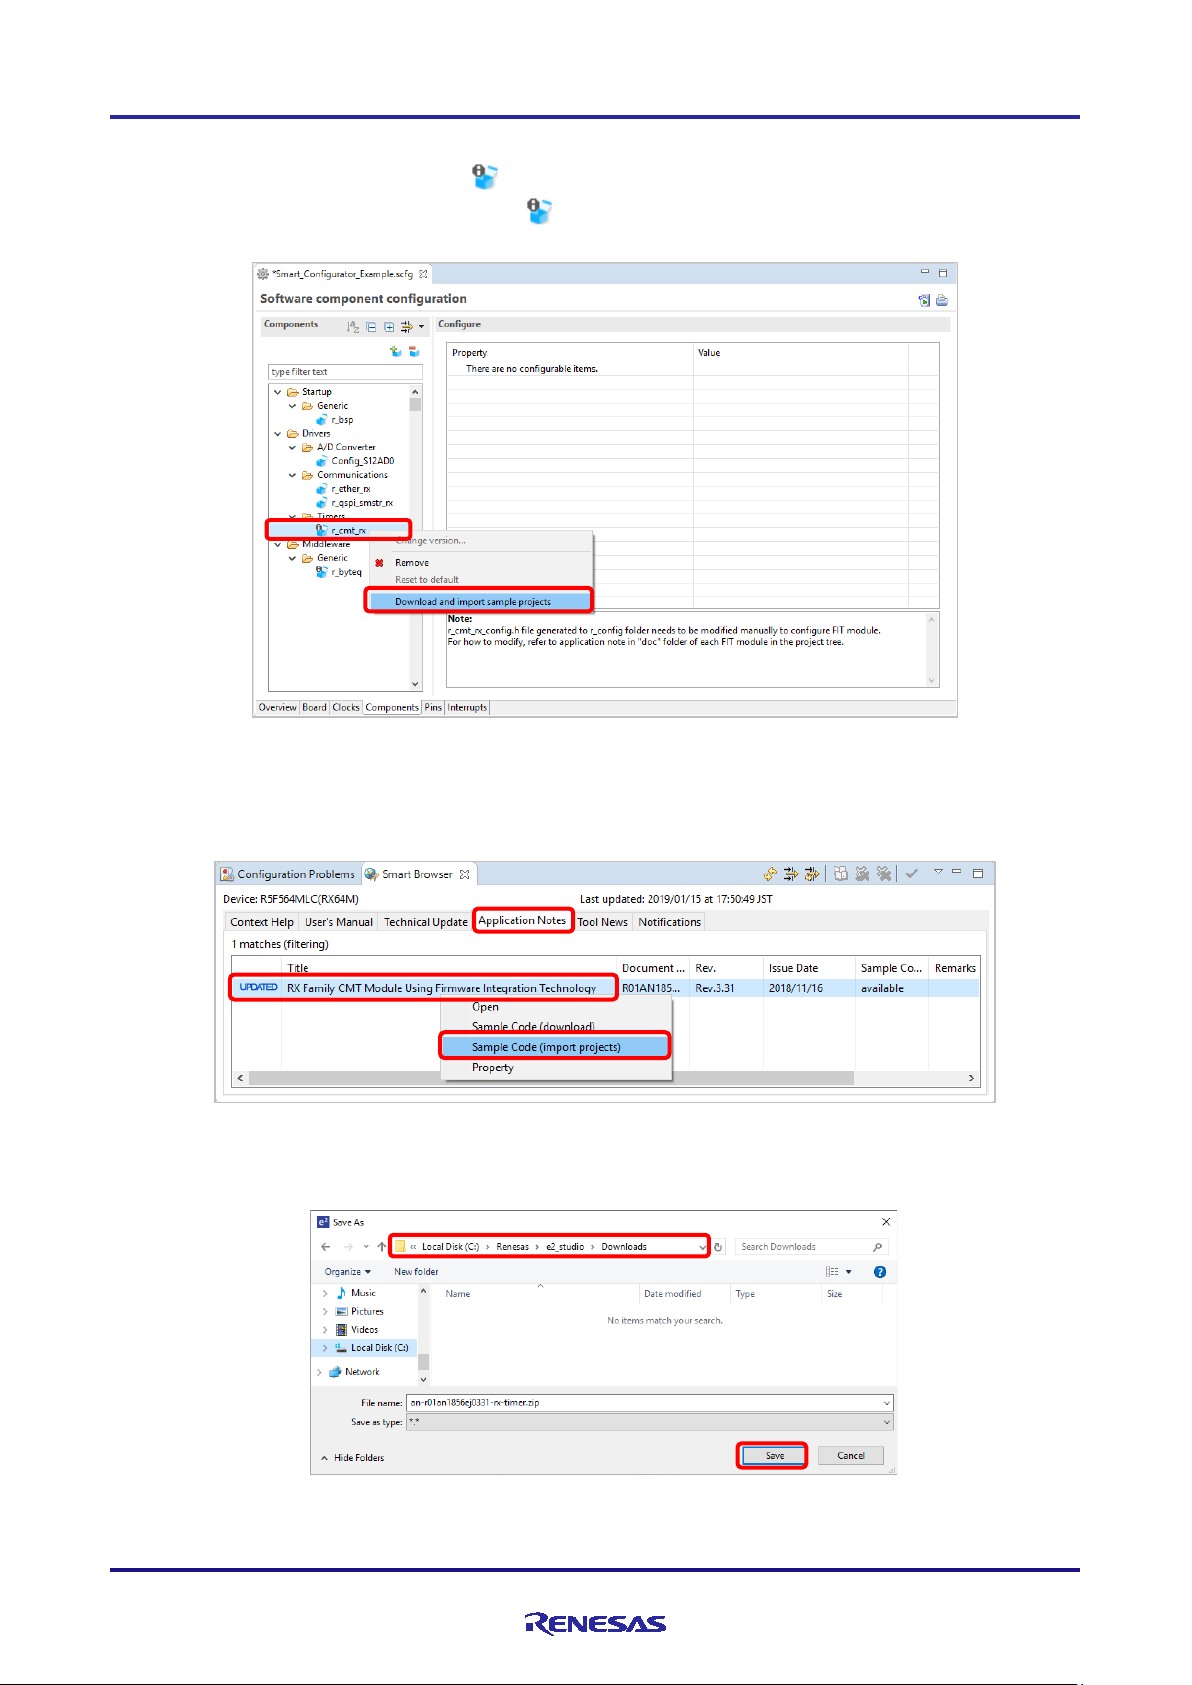Open the view options dropdown in Save As
The image size is (1192, 1685).
tap(849, 1273)
